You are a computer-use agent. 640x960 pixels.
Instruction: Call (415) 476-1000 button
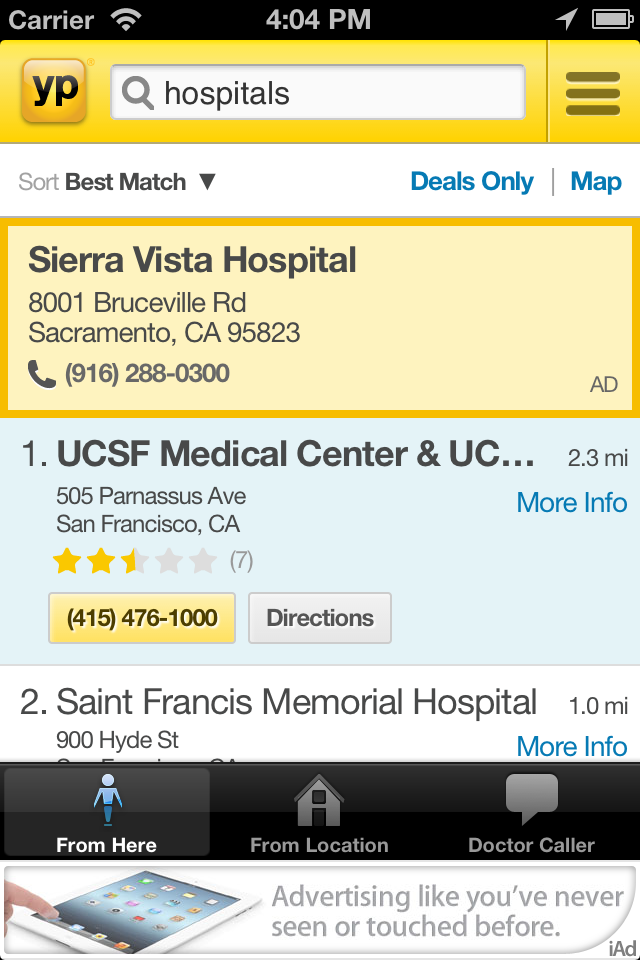tap(141, 618)
